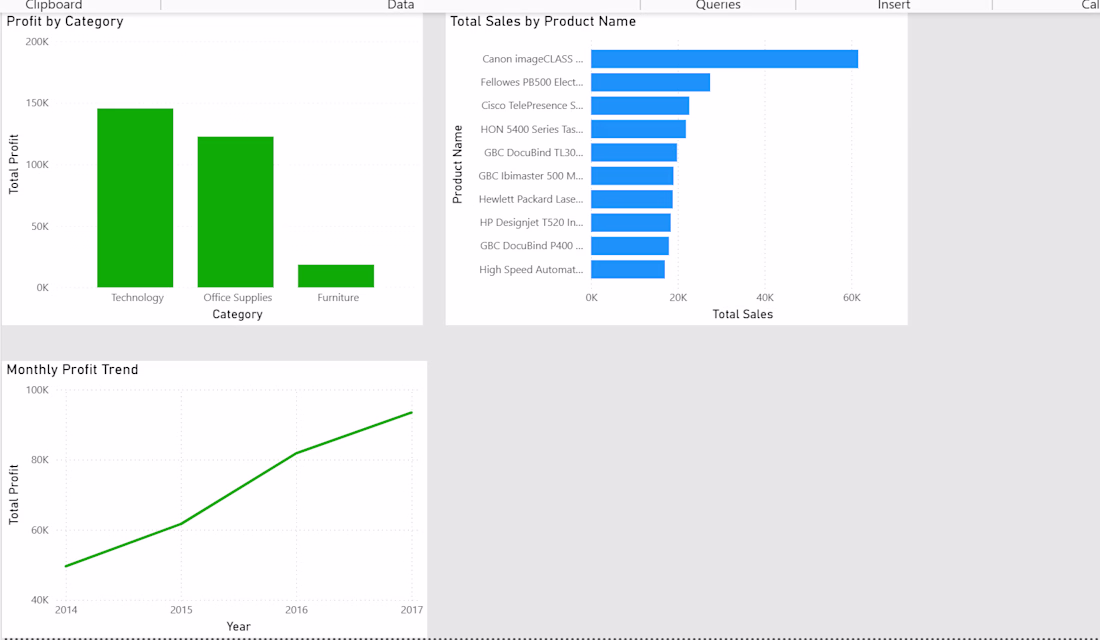Click the '150K' value on profit axis
1100x640 pixels.
(x=37, y=103)
